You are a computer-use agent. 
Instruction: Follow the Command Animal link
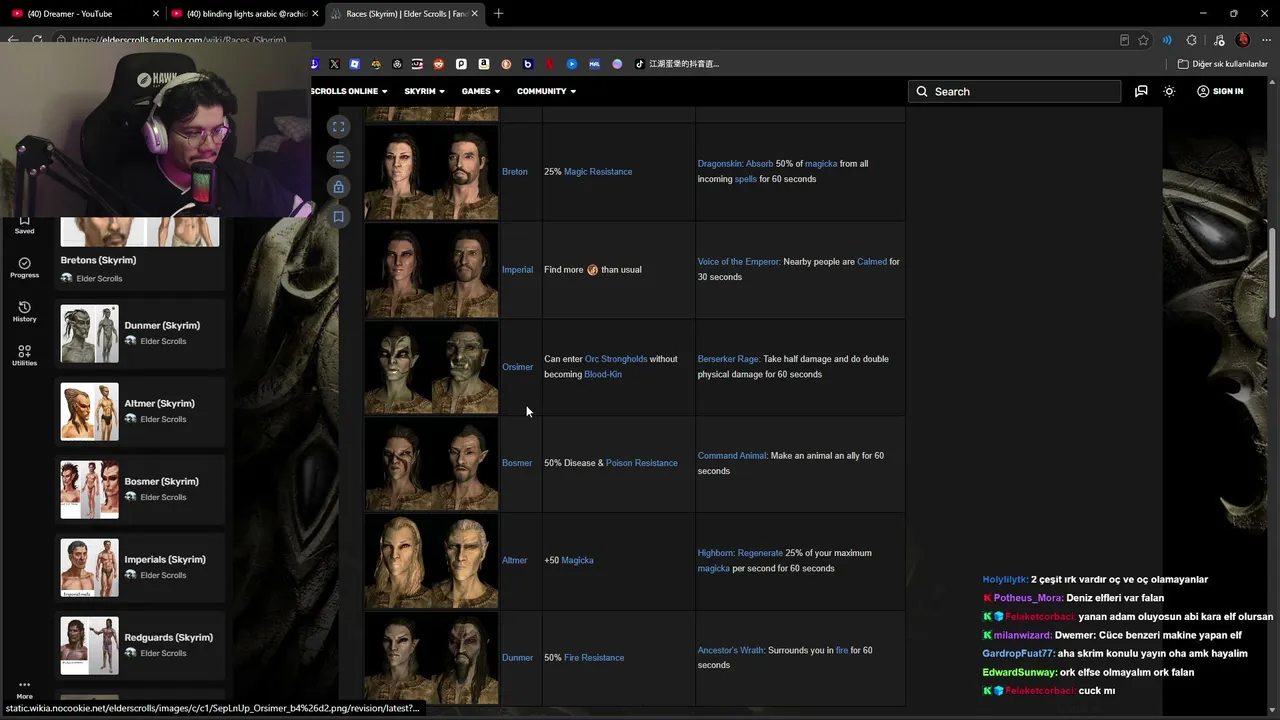(732, 456)
